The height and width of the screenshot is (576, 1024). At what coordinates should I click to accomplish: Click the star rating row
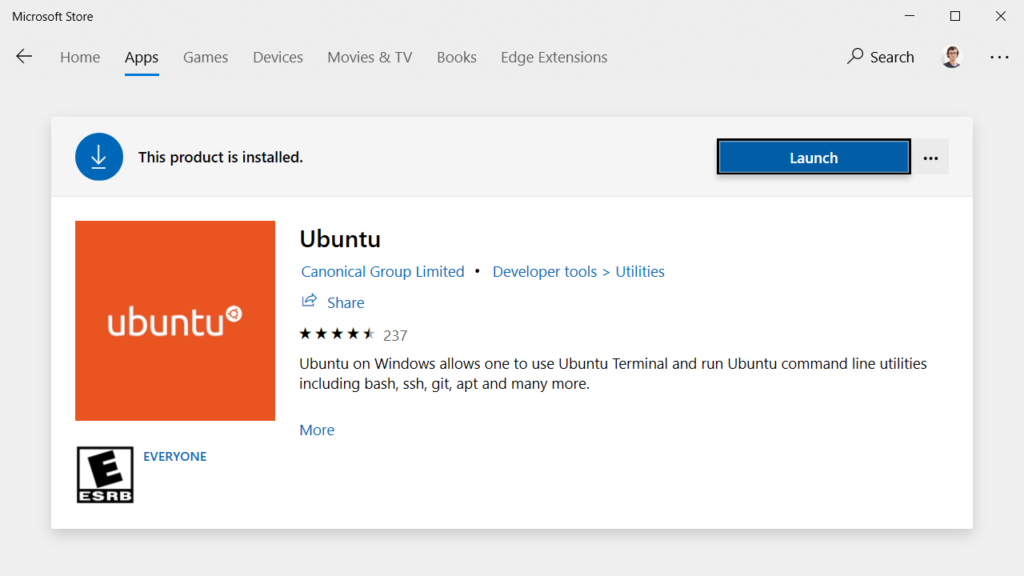coord(337,335)
